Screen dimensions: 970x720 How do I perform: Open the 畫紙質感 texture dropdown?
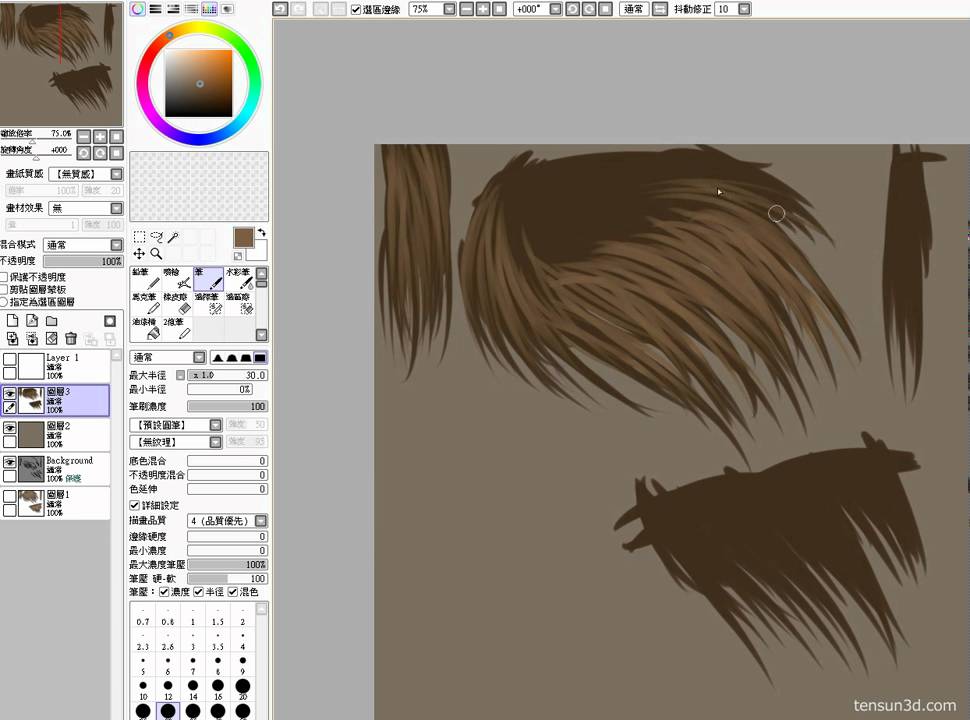click(116, 174)
